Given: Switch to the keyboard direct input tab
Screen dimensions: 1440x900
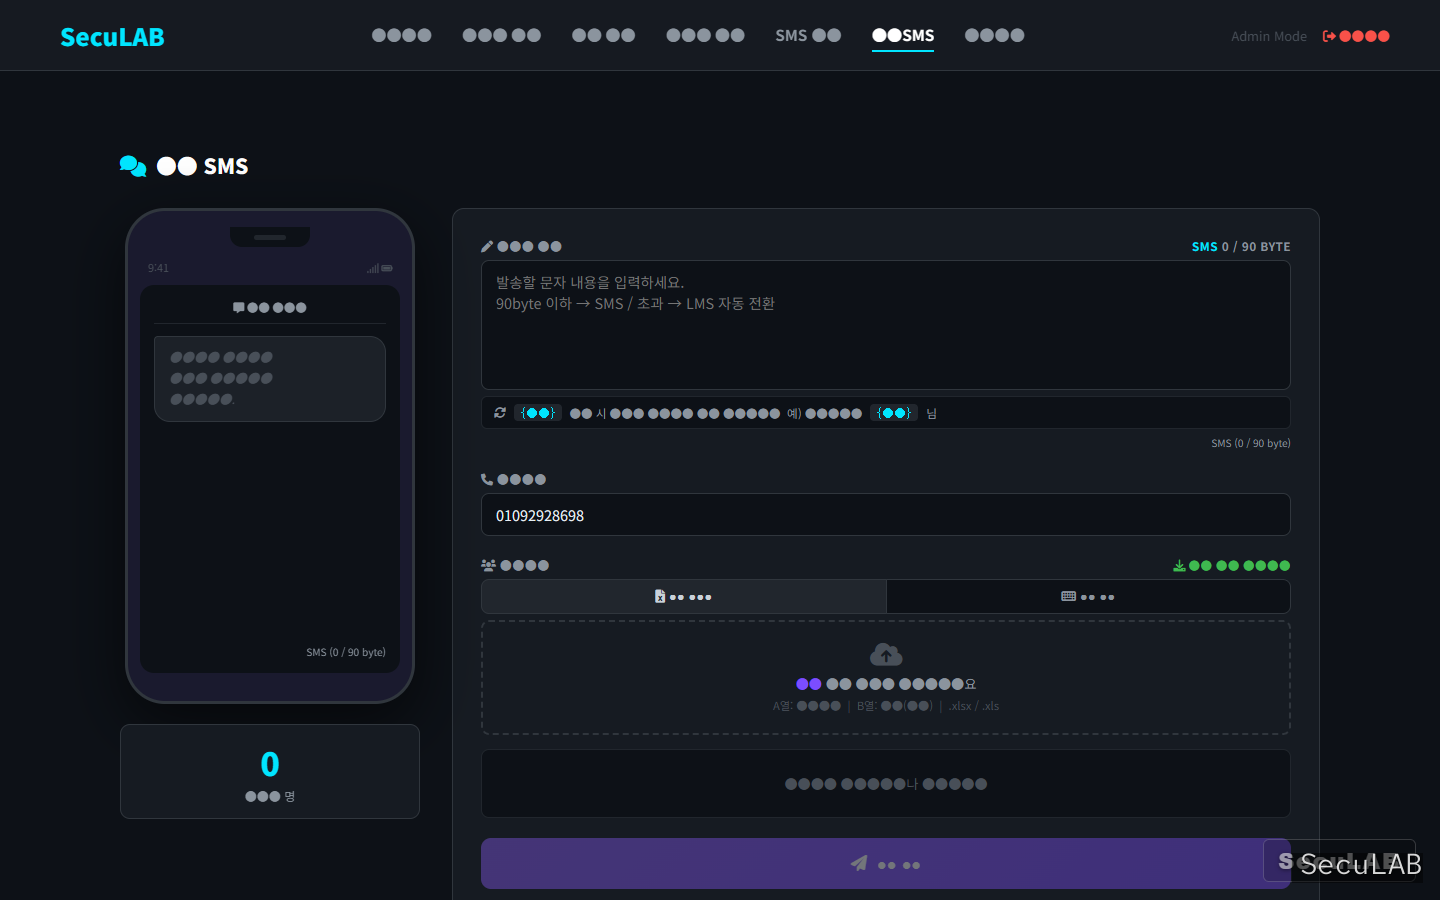Looking at the screenshot, I should (1088, 597).
